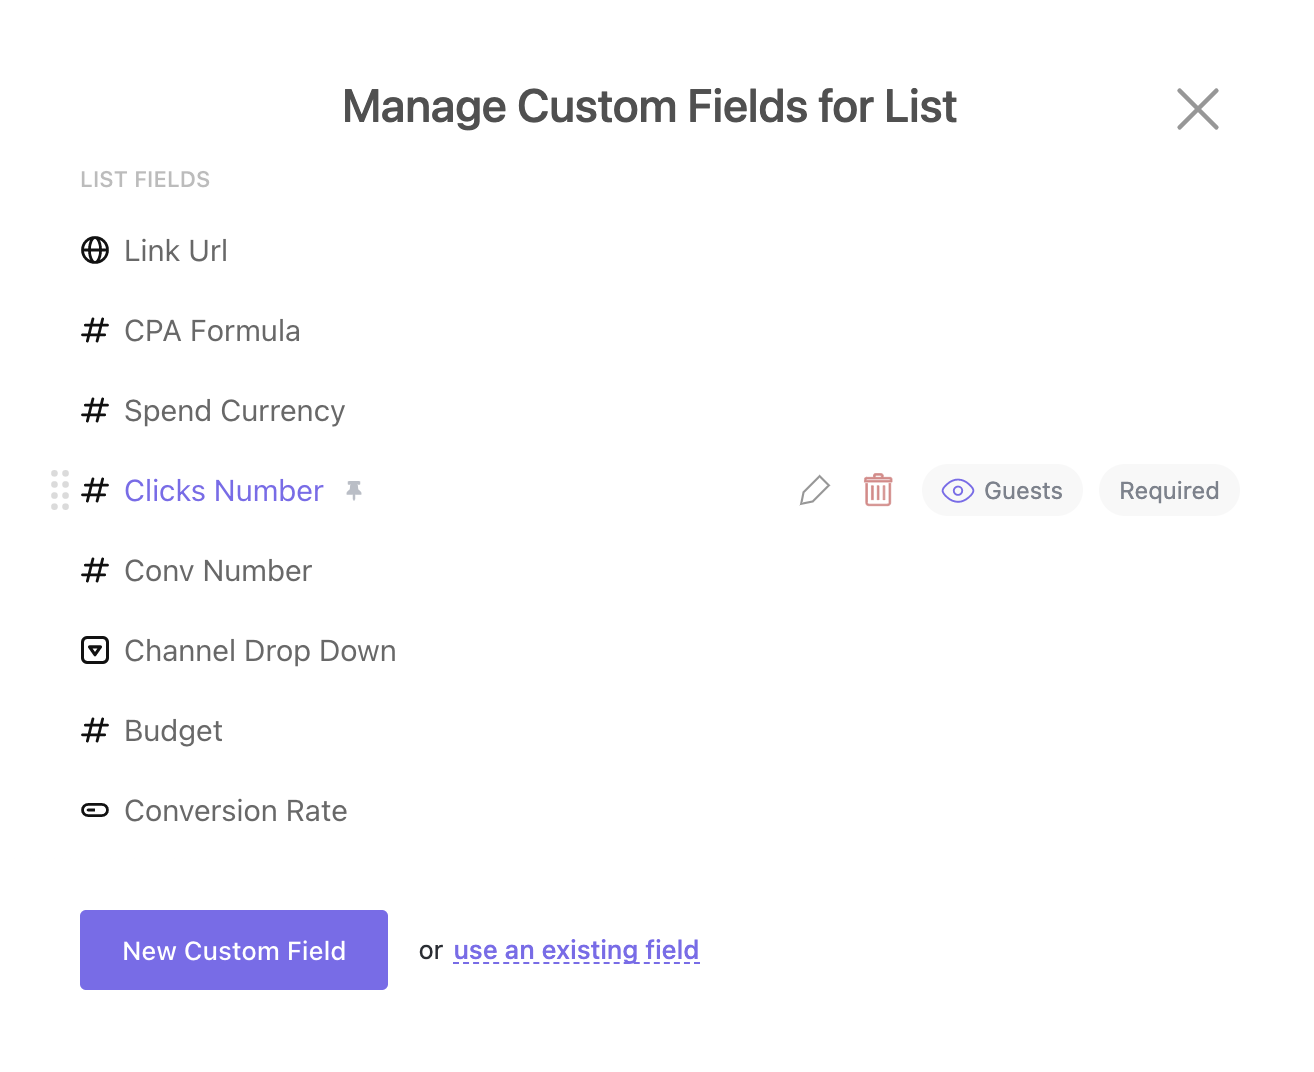Click the pin icon next to Clicks Number
Image resolution: width=1314 pixels, height=1072 pixels.
(x=354, y=490)
